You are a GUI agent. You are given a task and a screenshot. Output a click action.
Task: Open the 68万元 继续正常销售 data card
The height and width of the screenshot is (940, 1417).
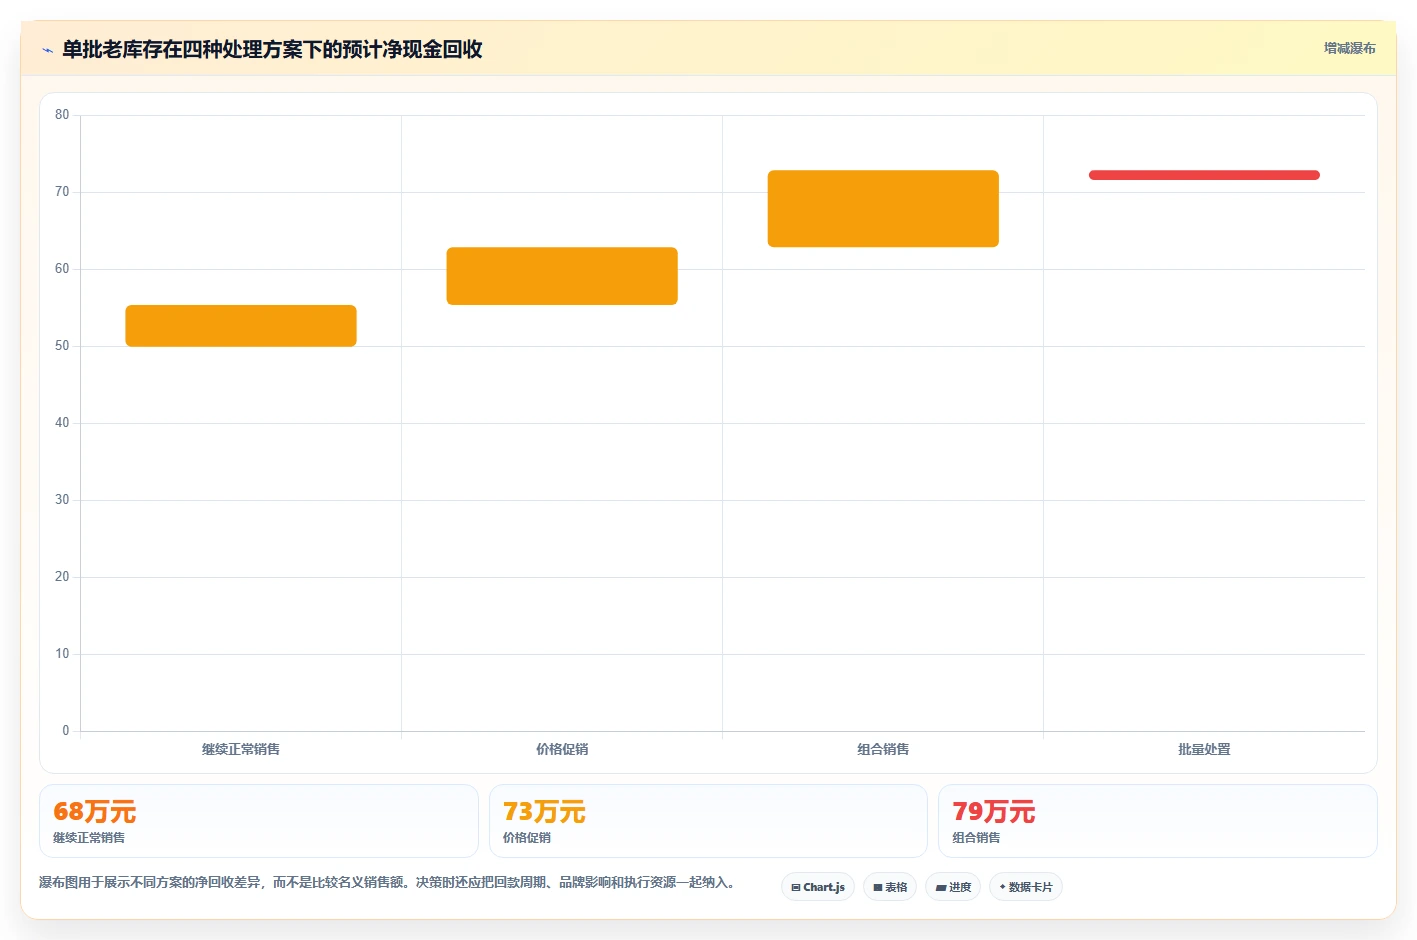click(259, 821)
